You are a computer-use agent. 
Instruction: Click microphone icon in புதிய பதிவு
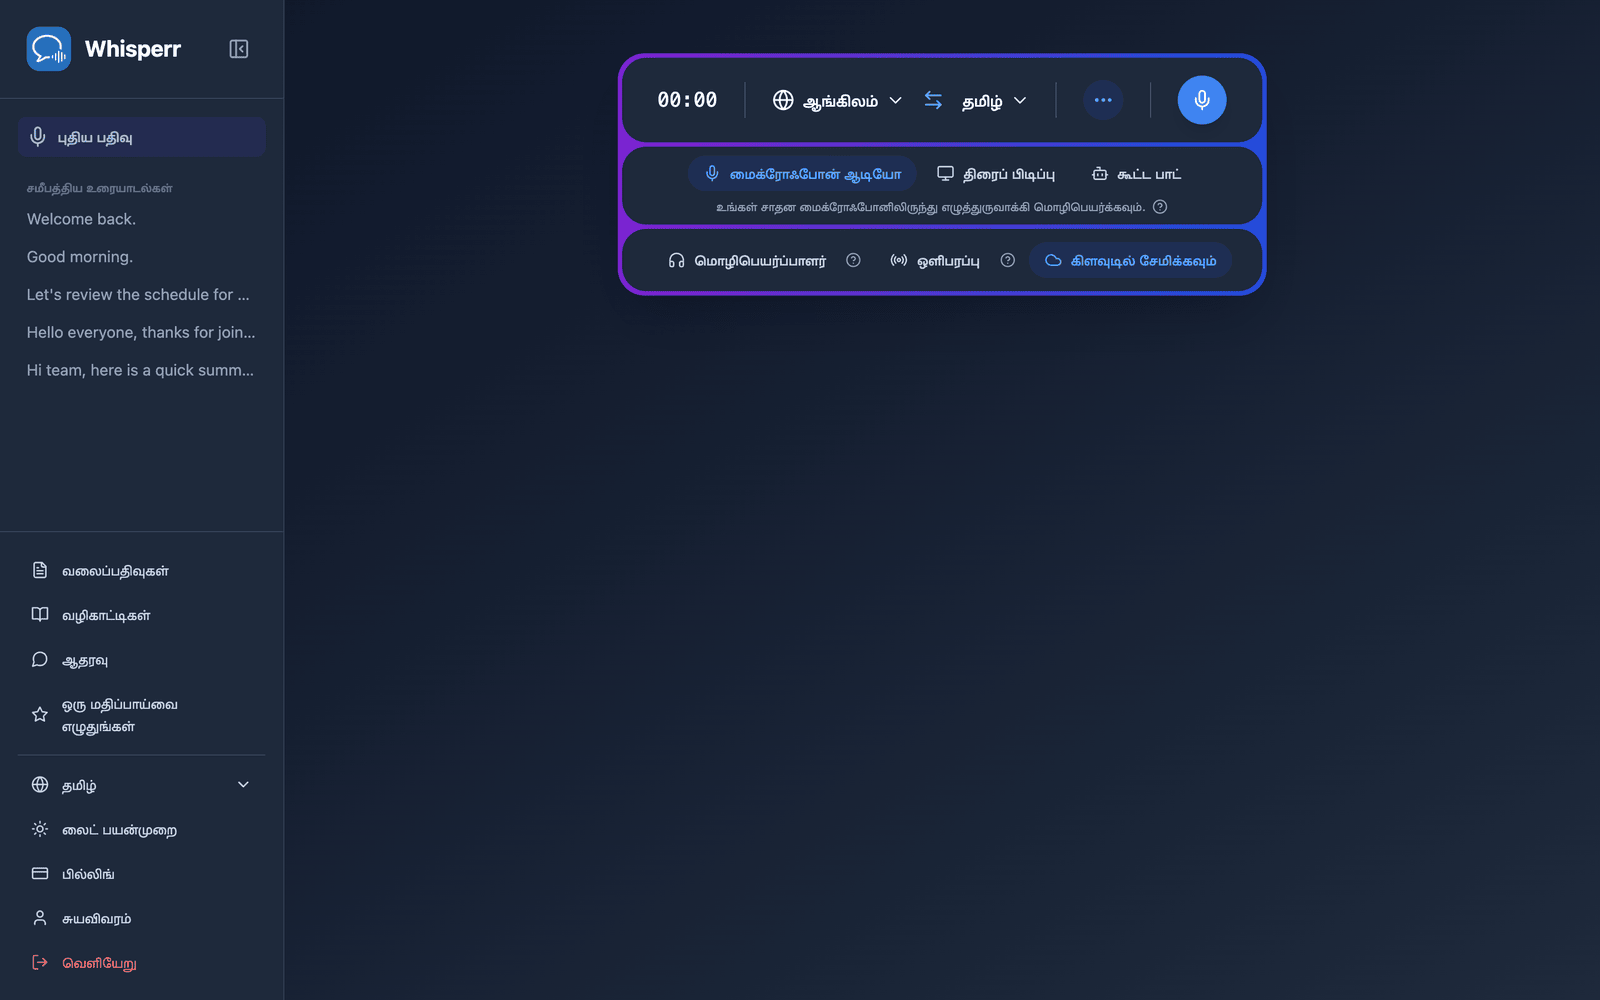38,137
